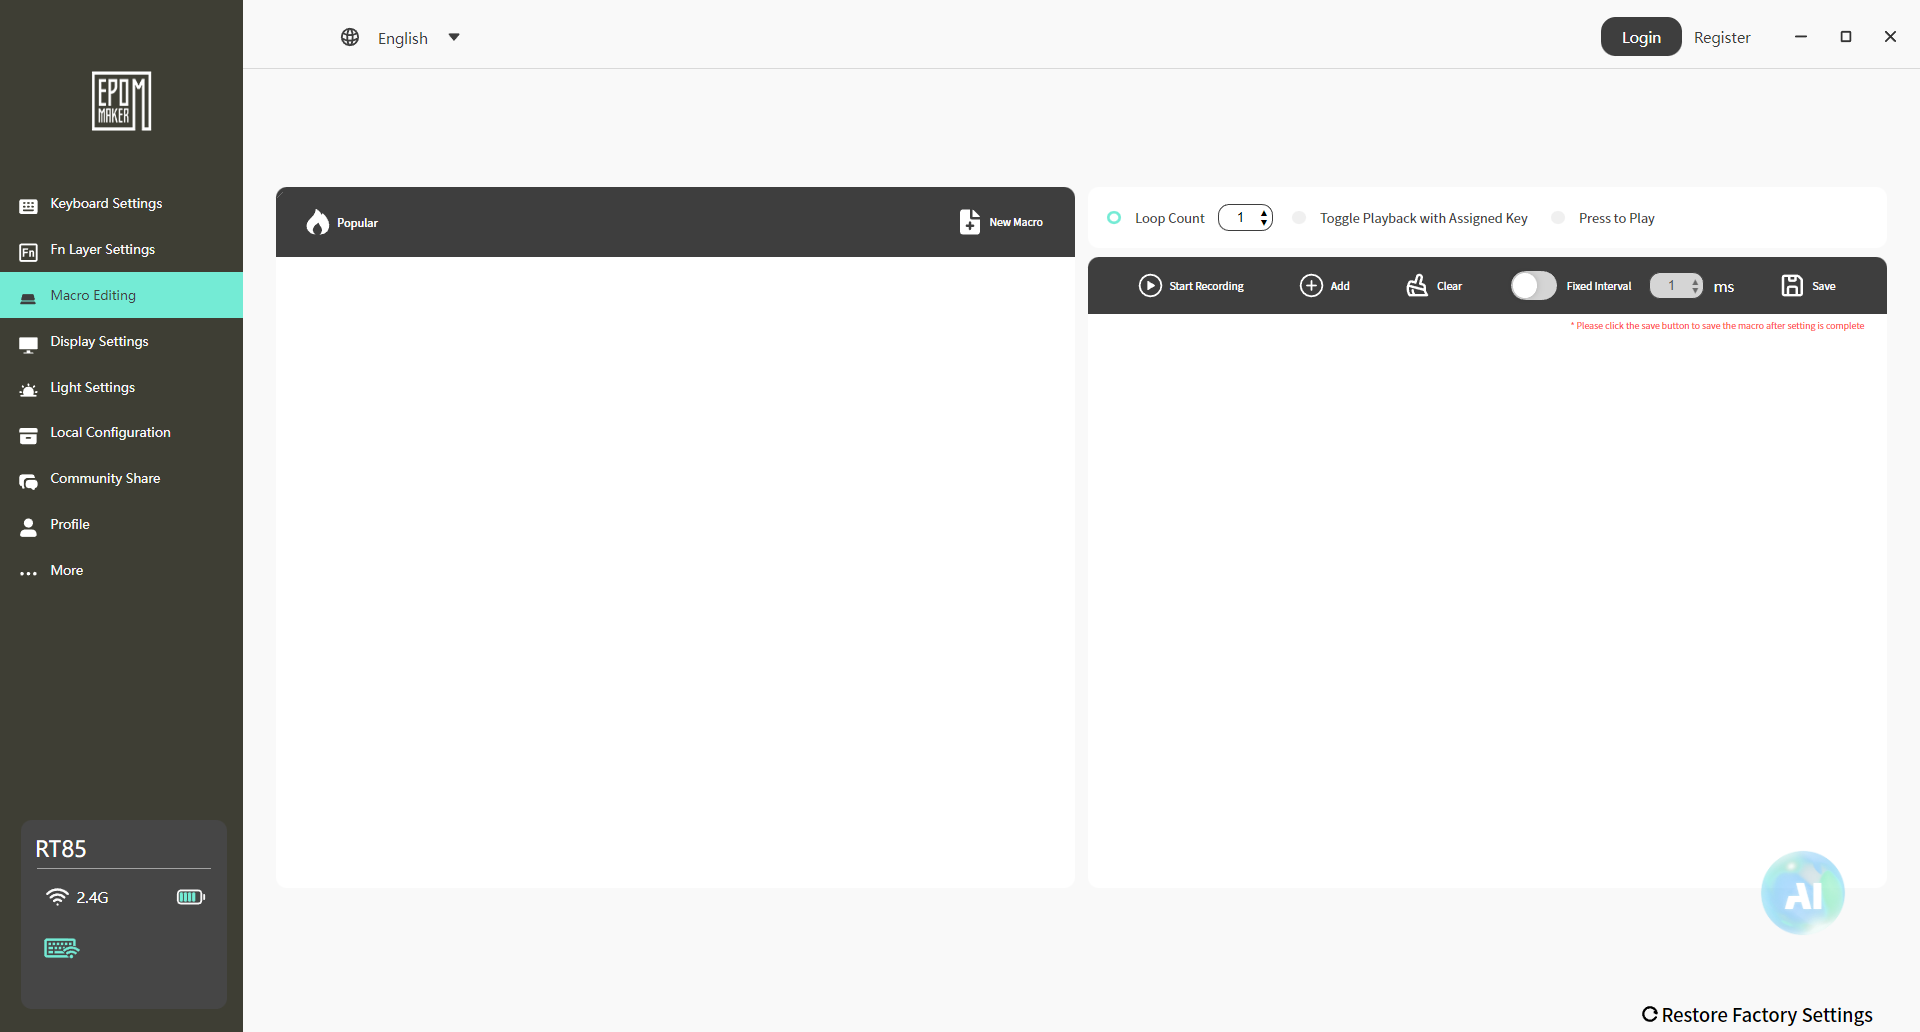Open Display Settings section

click(x=121, y=342)
